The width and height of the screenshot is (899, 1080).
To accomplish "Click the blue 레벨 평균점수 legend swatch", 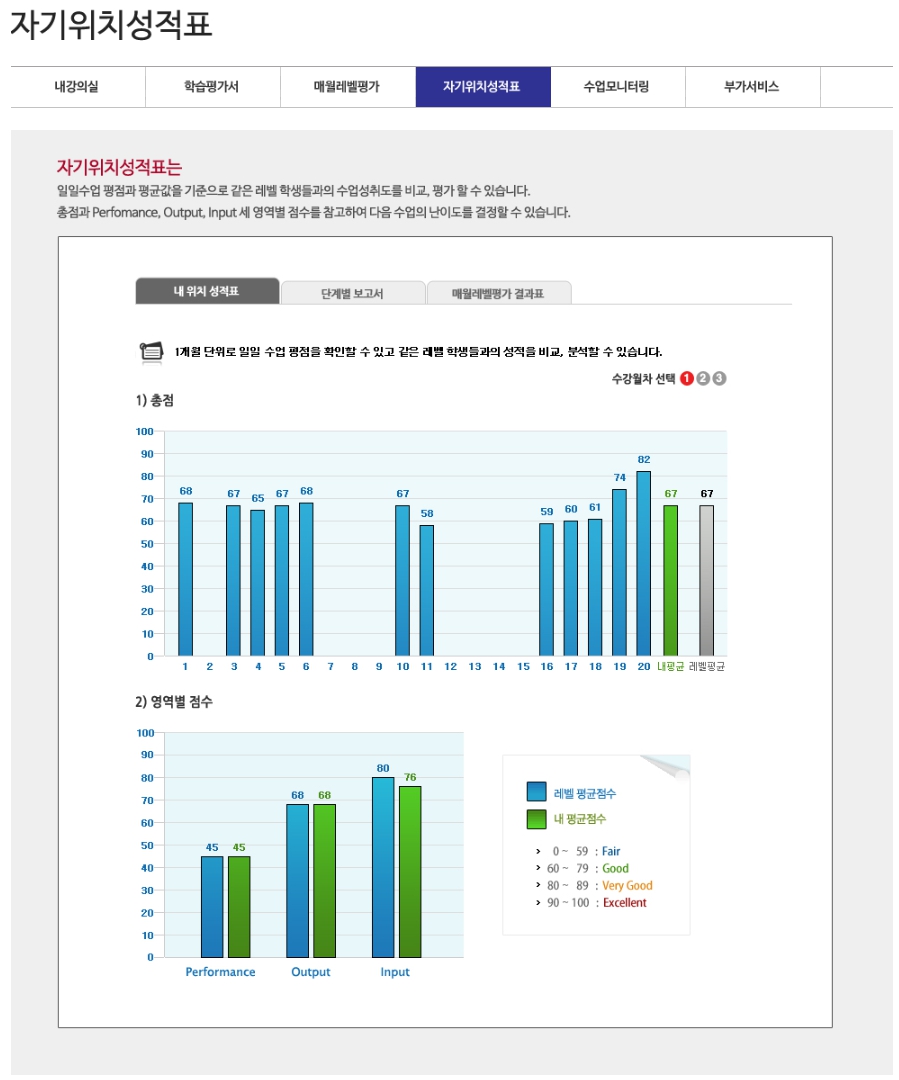I will click(x=537, y=793).
